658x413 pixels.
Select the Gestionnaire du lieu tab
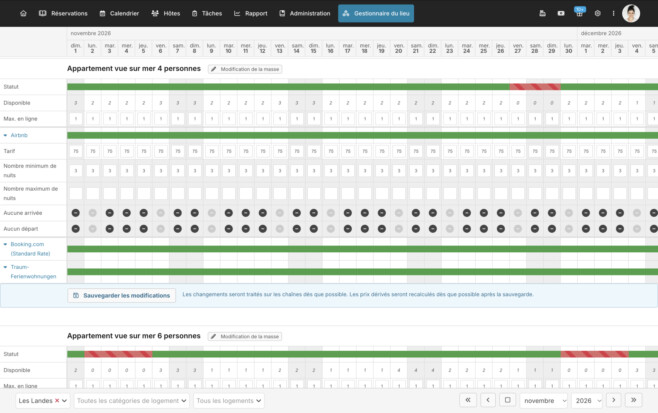[x=376, y=13]
